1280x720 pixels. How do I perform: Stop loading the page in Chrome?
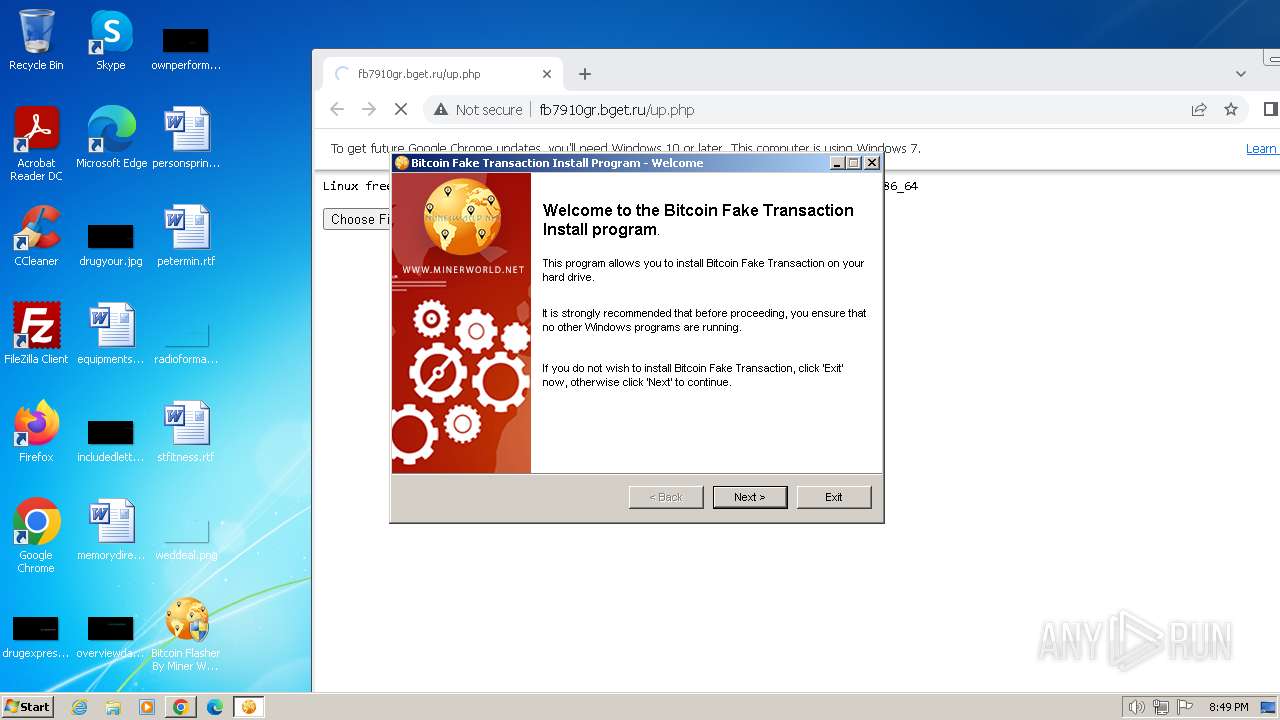(401, 110)
